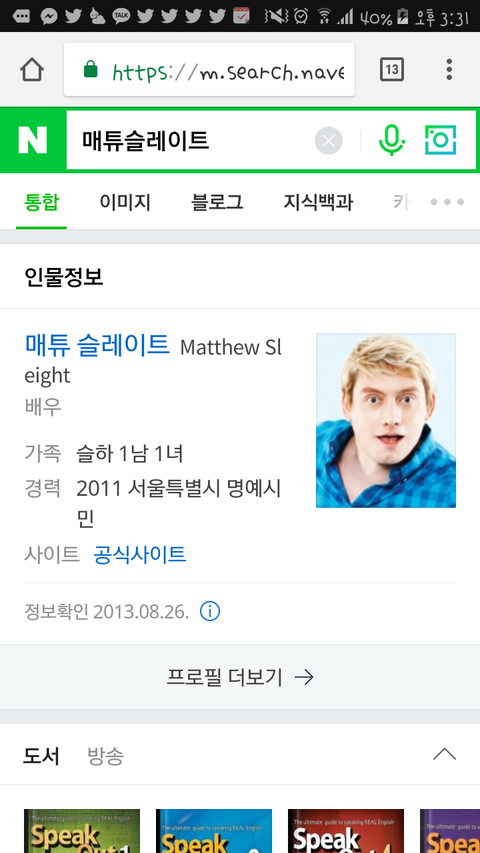Viewport: 480px width, 853px height.
Task: Open the 매튜 슬레이트 name link
Action: coord(97,345)
